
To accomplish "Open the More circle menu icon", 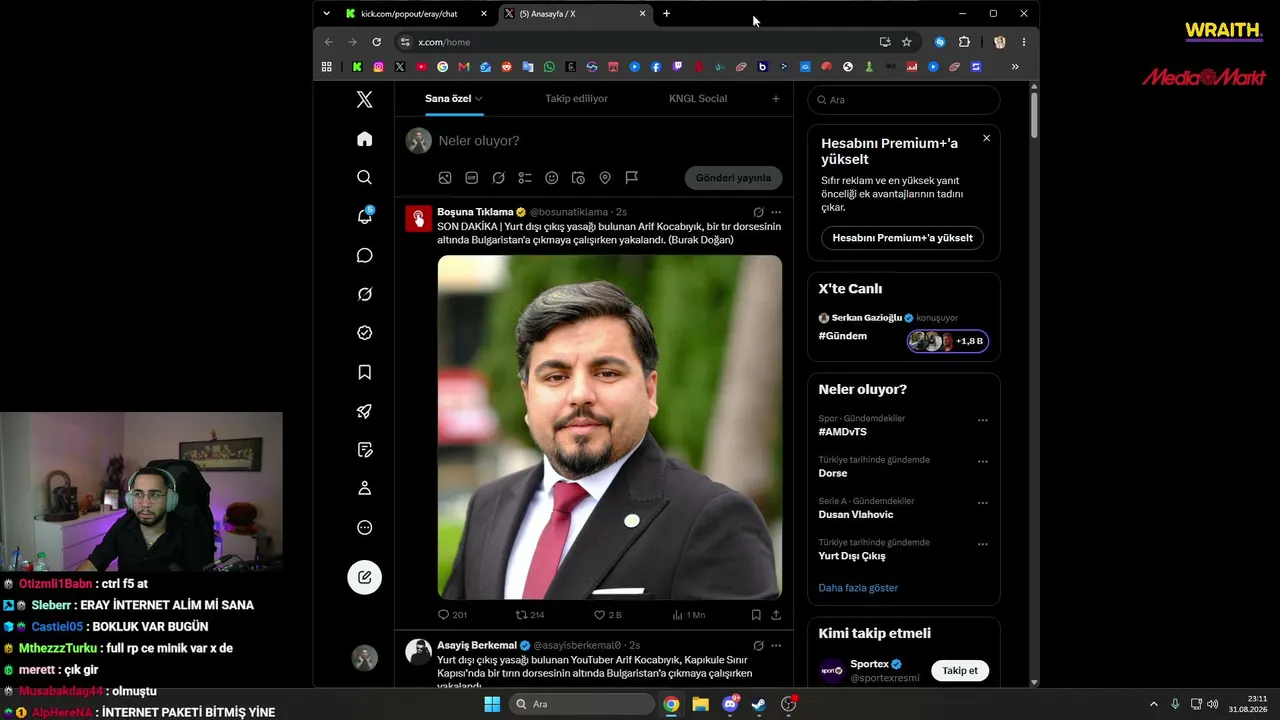I will pos(364,527).
